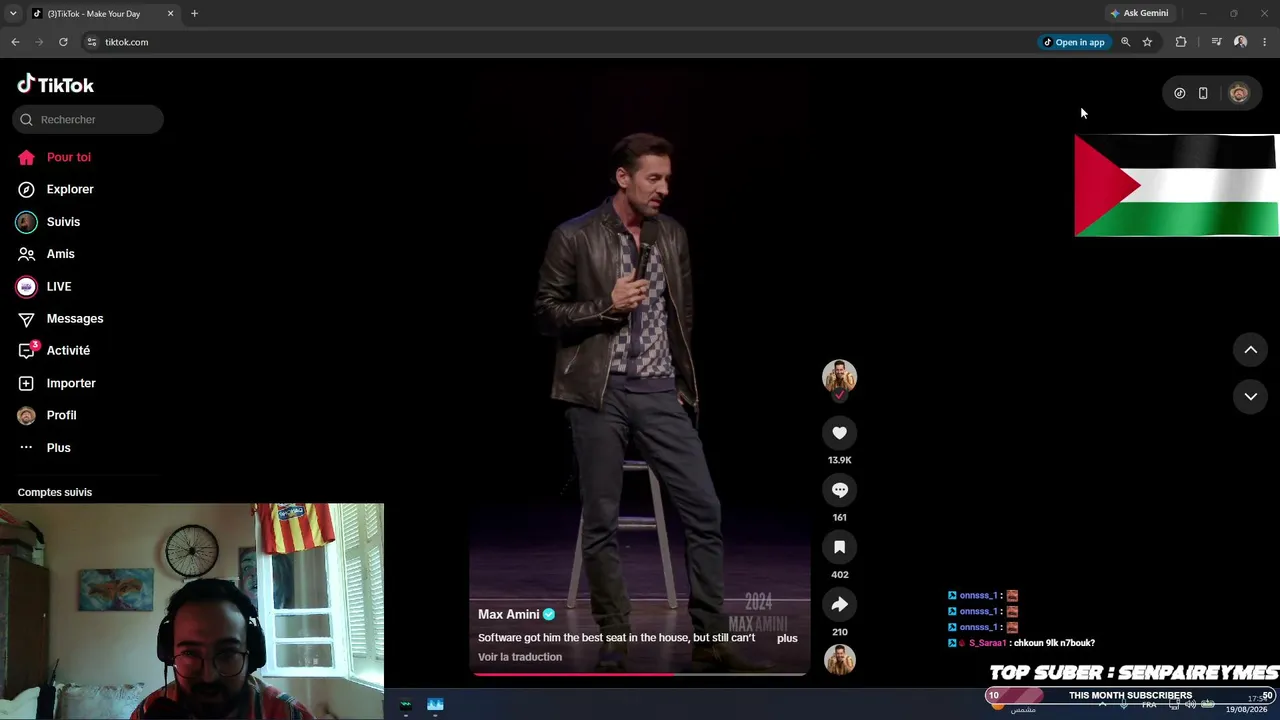Open the browser Extensions puzzle icon
Viewport: 1280px width, 720px height.
coord(1181,42)
